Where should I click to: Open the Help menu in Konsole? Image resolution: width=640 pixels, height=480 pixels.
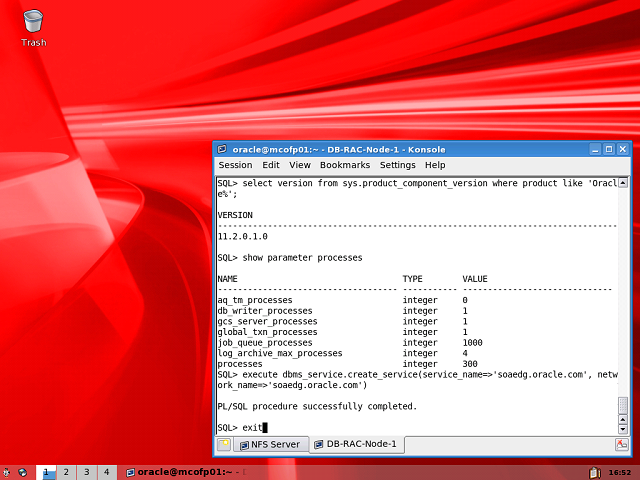(x=435, y=165)
